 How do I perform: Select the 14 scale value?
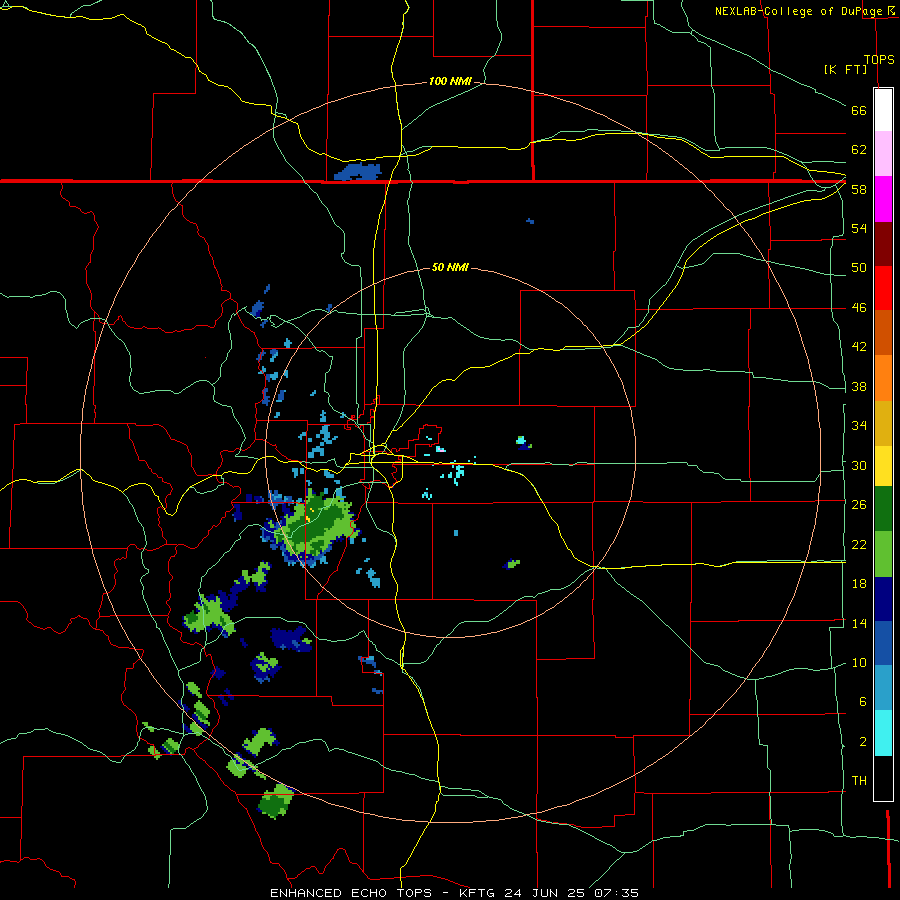859,623
